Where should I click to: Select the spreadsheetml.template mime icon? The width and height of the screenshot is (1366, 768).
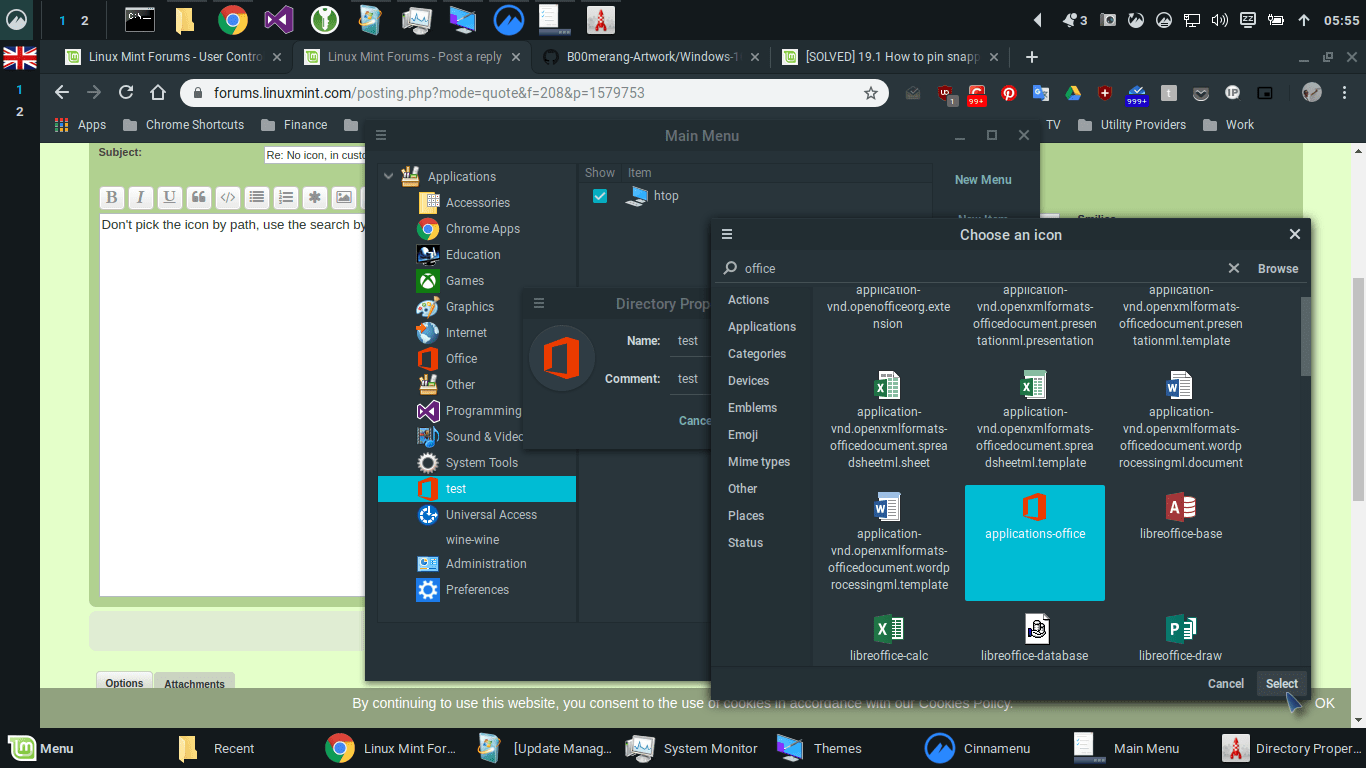click(x=1035, y=420)
